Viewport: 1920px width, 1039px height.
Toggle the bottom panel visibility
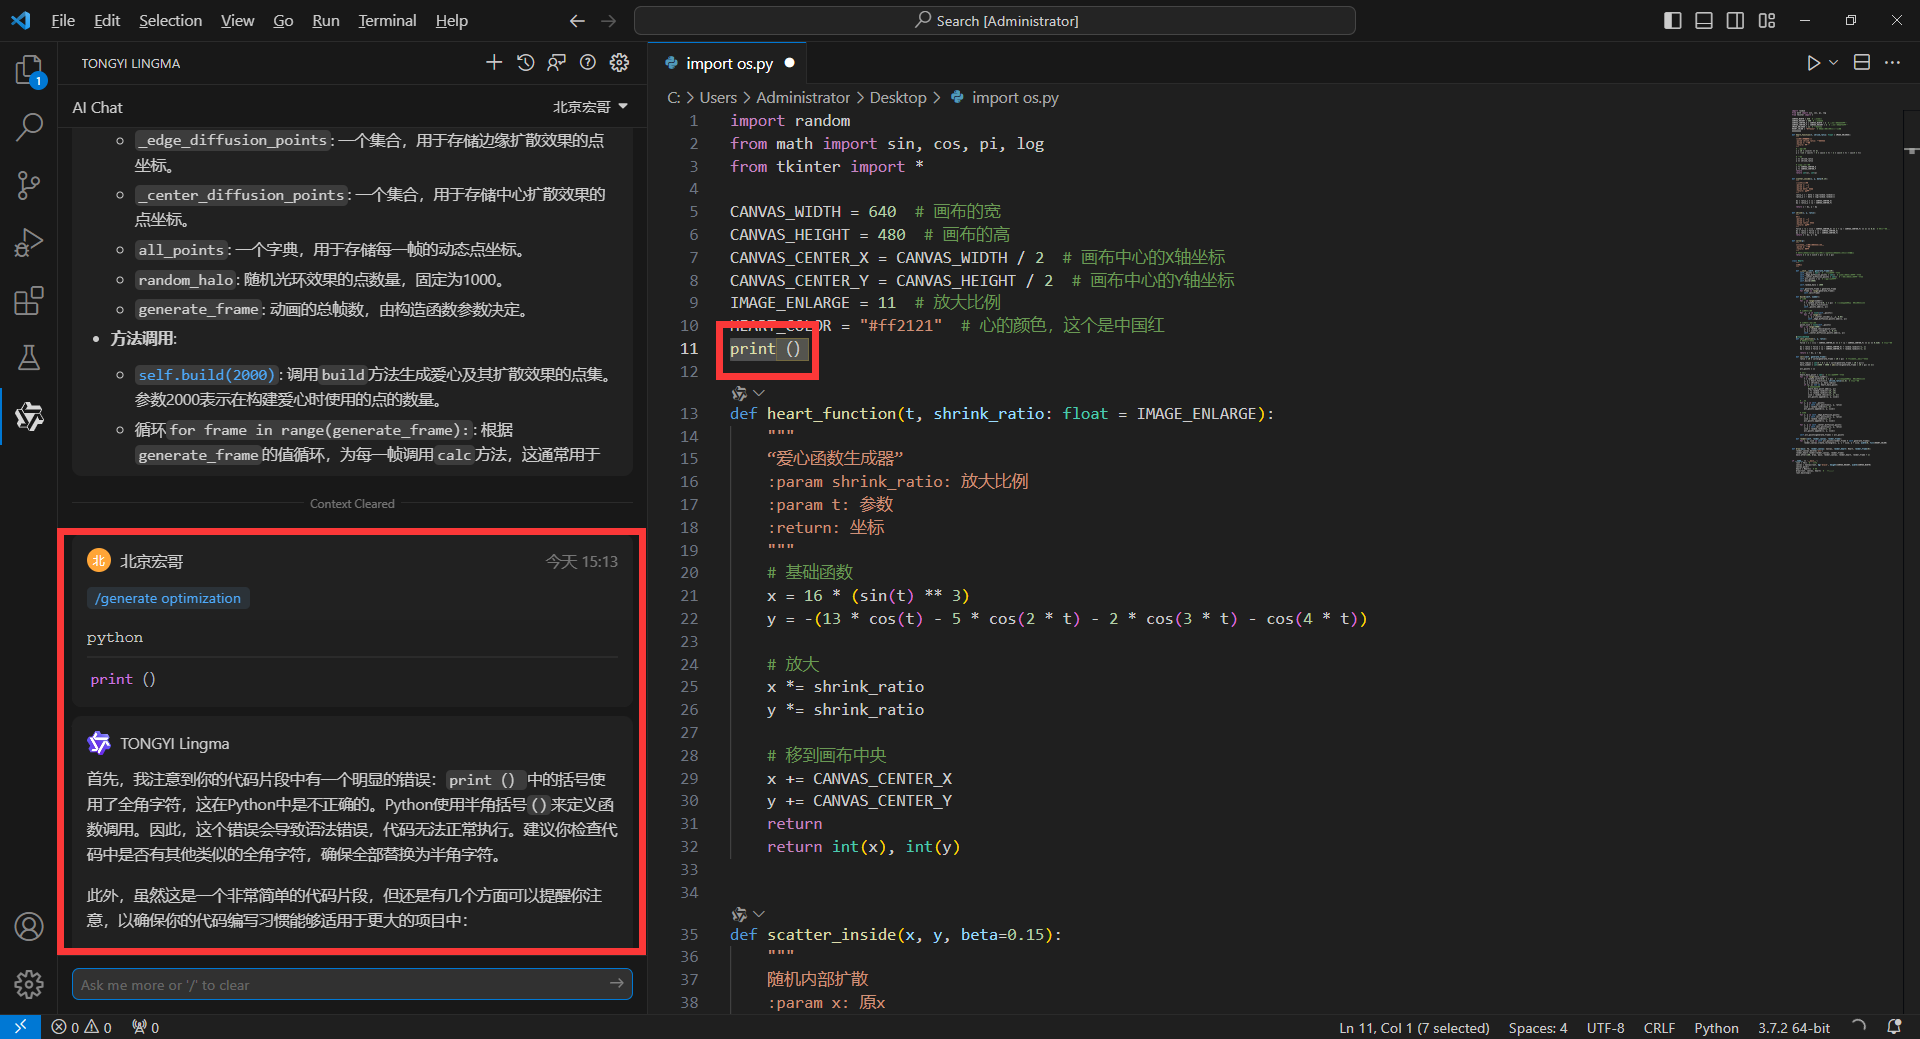pos(1704,20)
